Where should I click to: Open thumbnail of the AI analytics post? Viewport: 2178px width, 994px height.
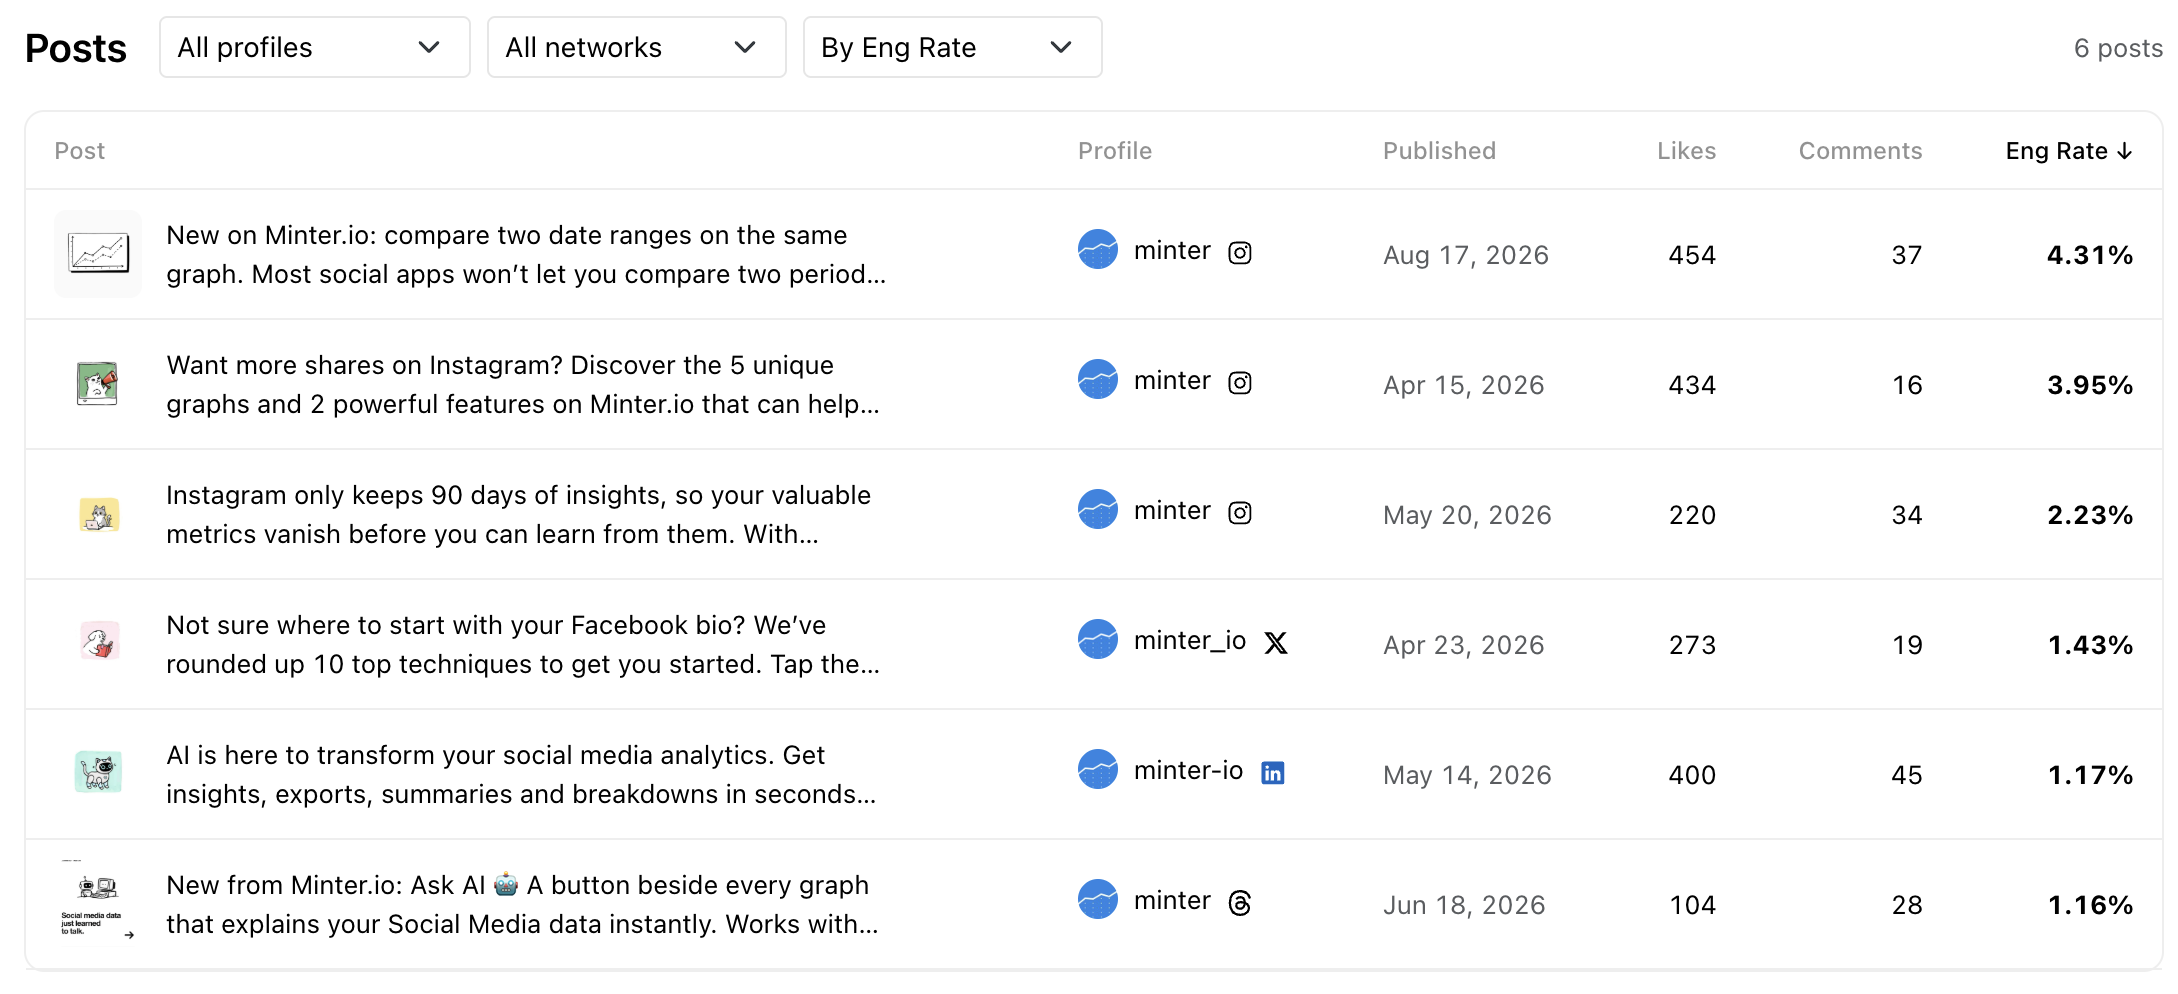pyautogui.click(x=98, y=772)
